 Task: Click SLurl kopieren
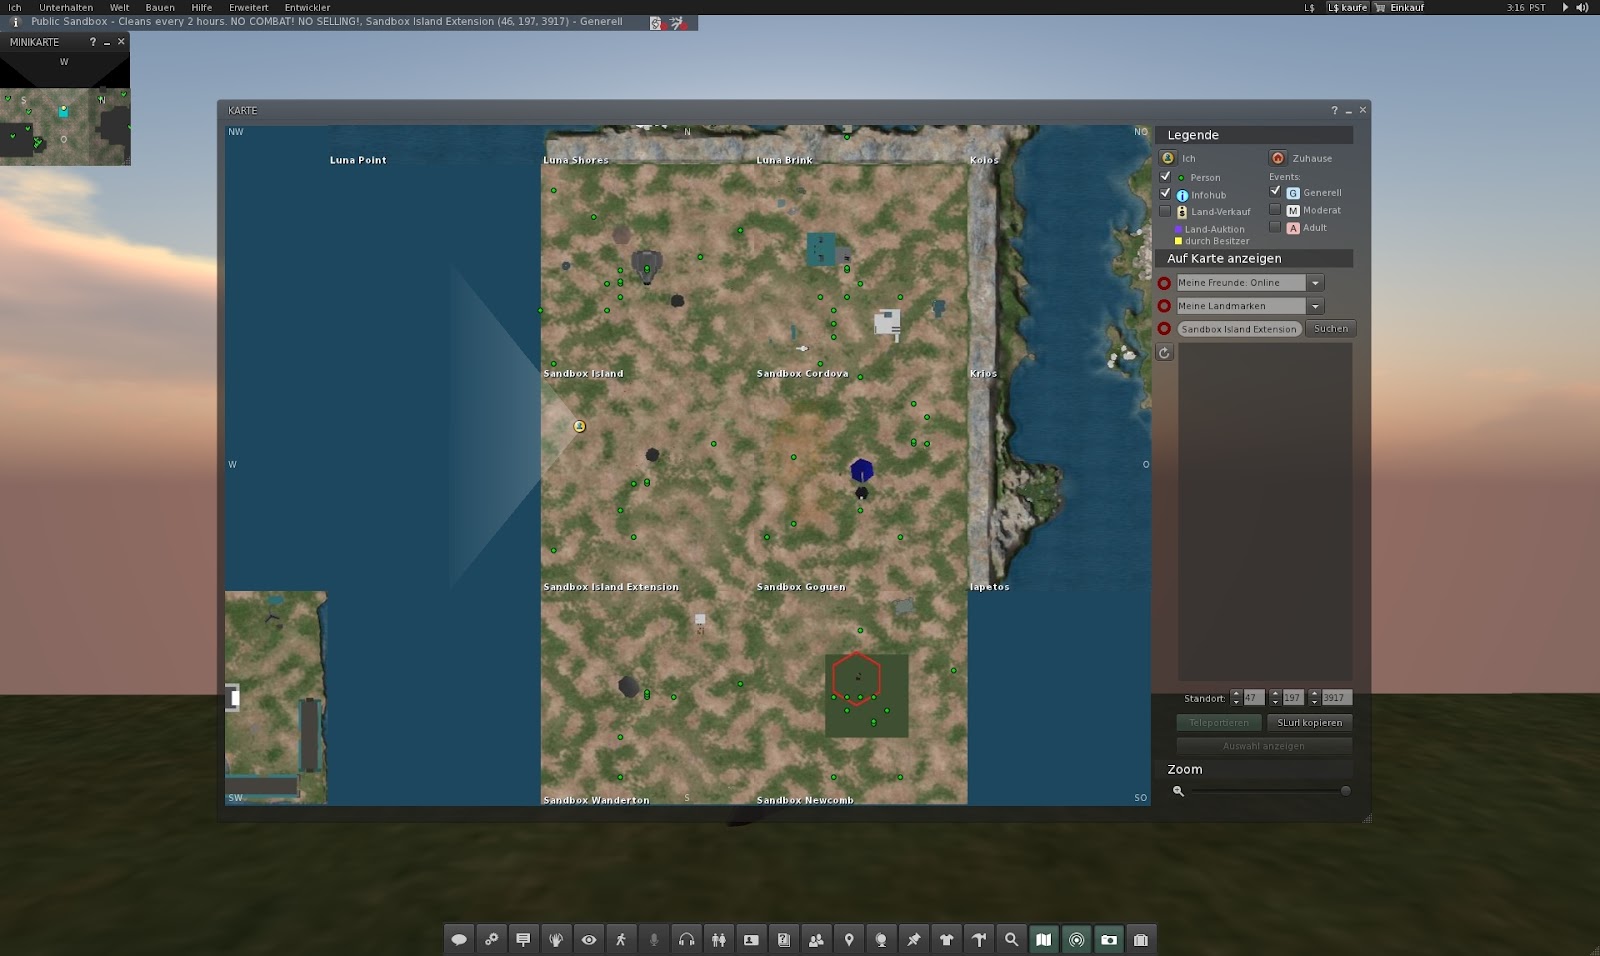click(x=1309, y=722)
